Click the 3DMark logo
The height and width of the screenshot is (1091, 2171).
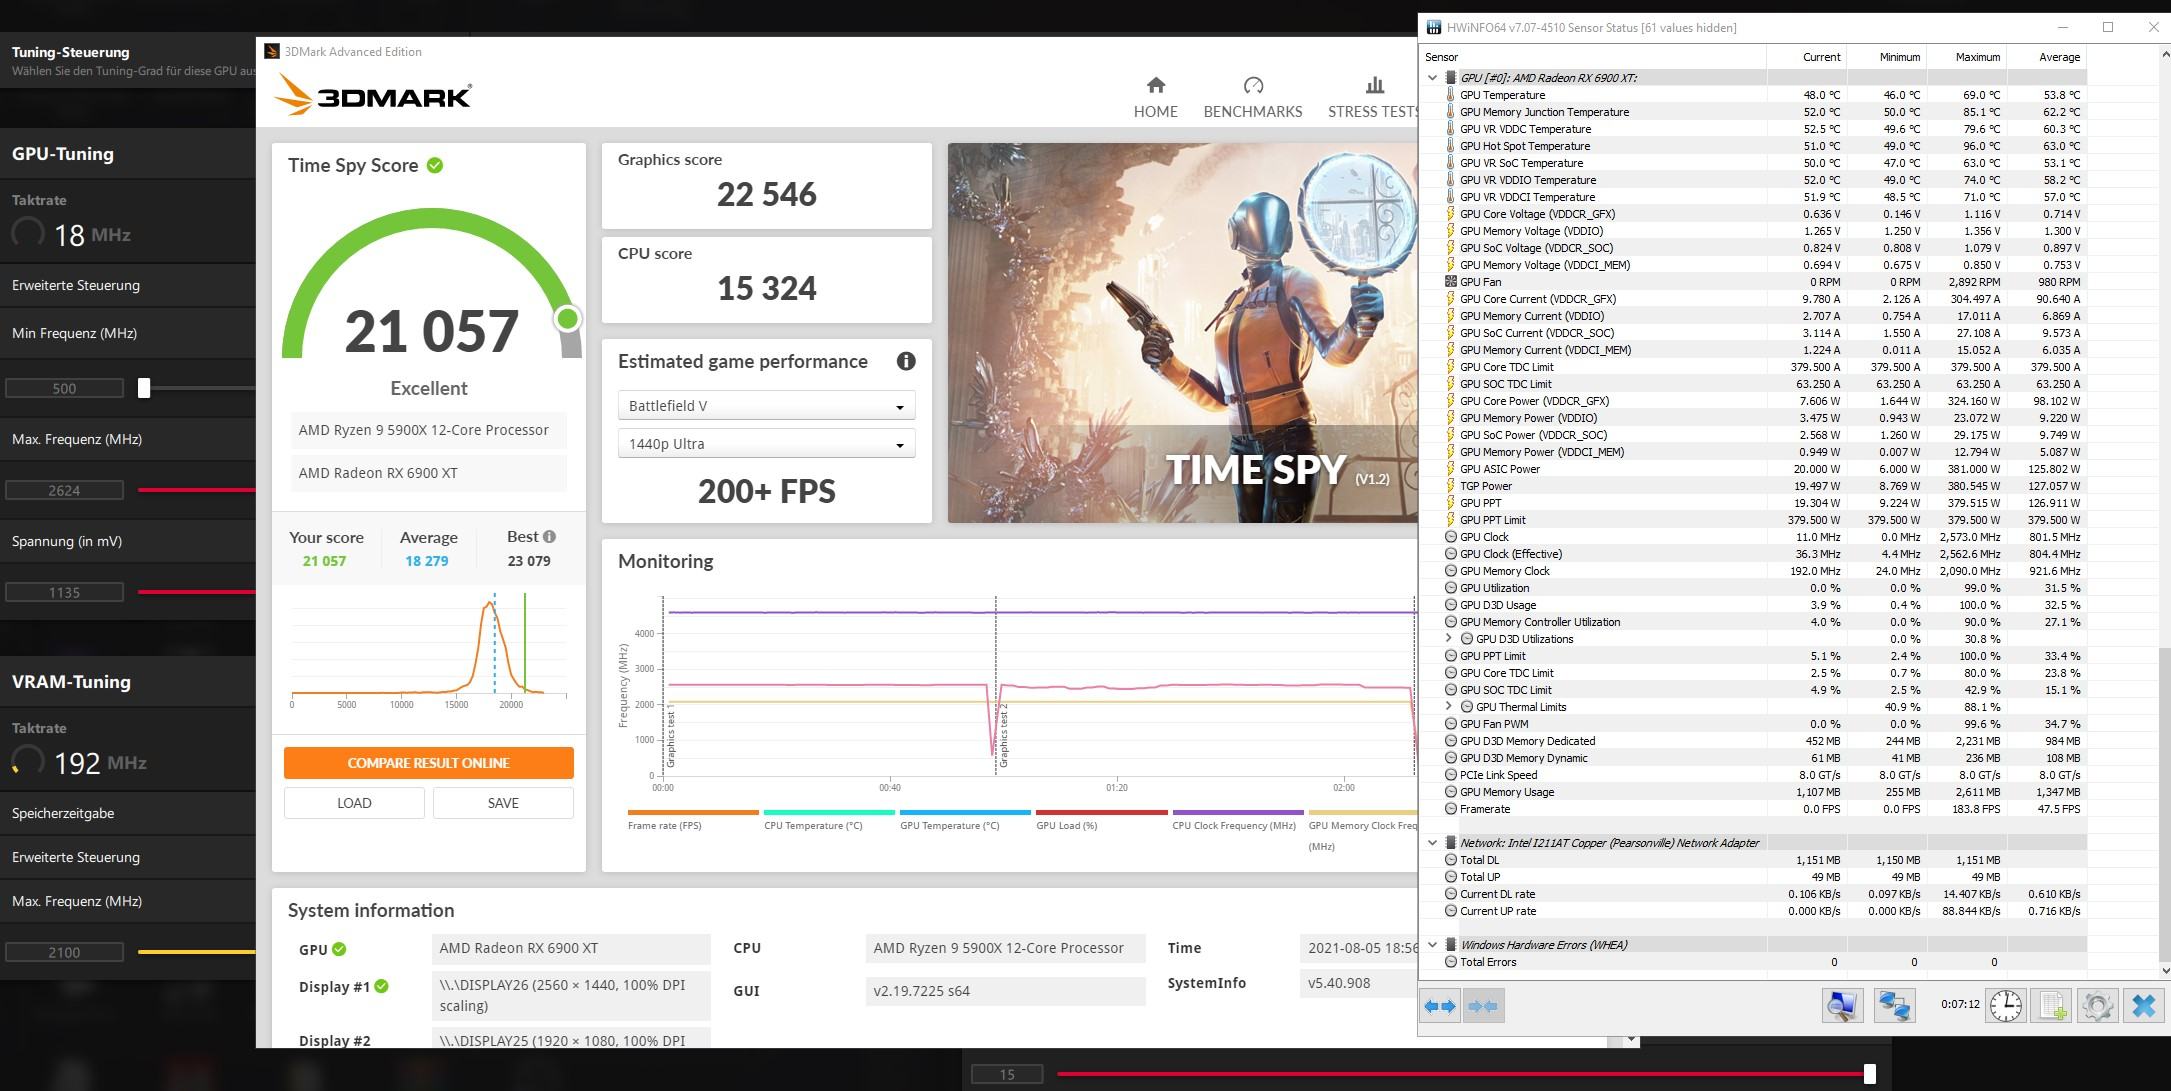click(373, 96)
